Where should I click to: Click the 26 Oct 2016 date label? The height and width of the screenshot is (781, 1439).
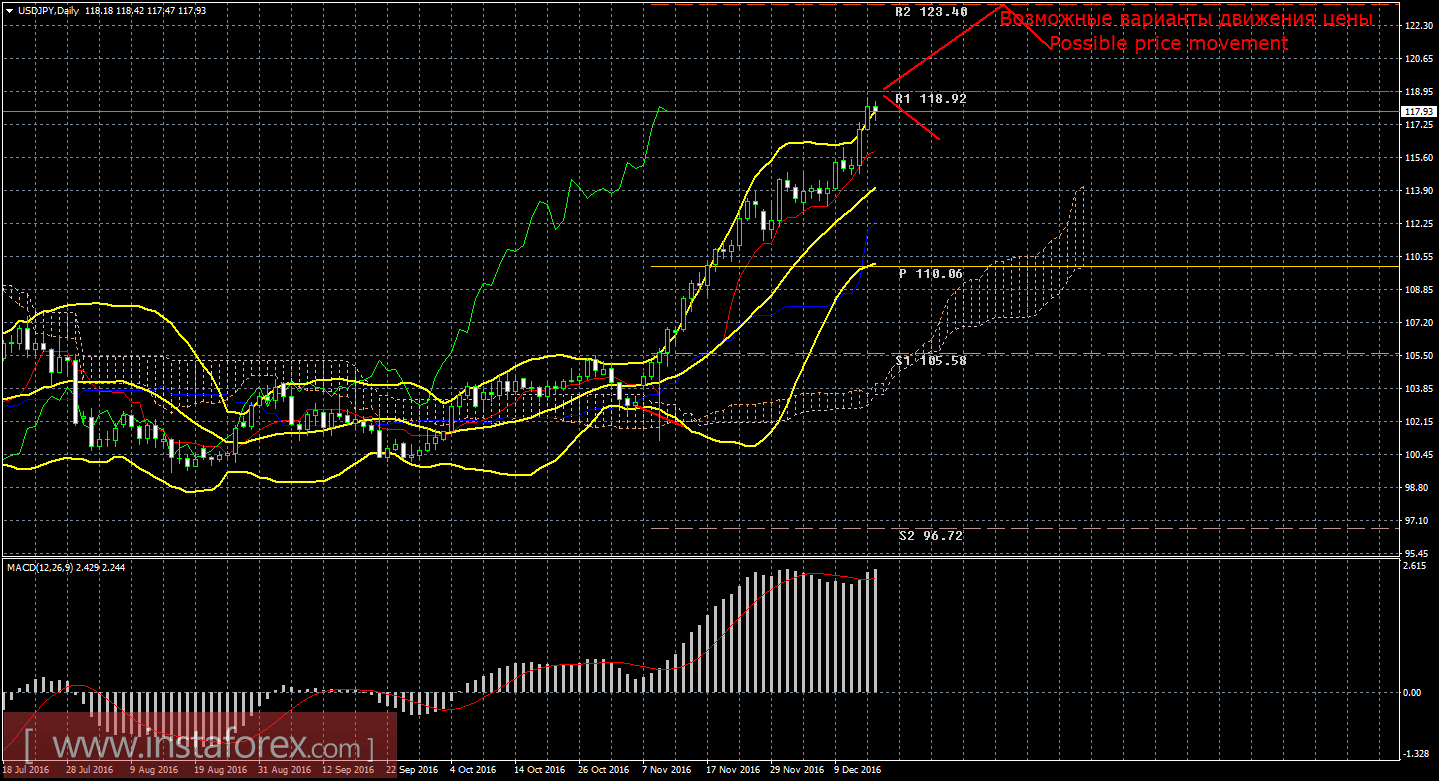[602, 771]
